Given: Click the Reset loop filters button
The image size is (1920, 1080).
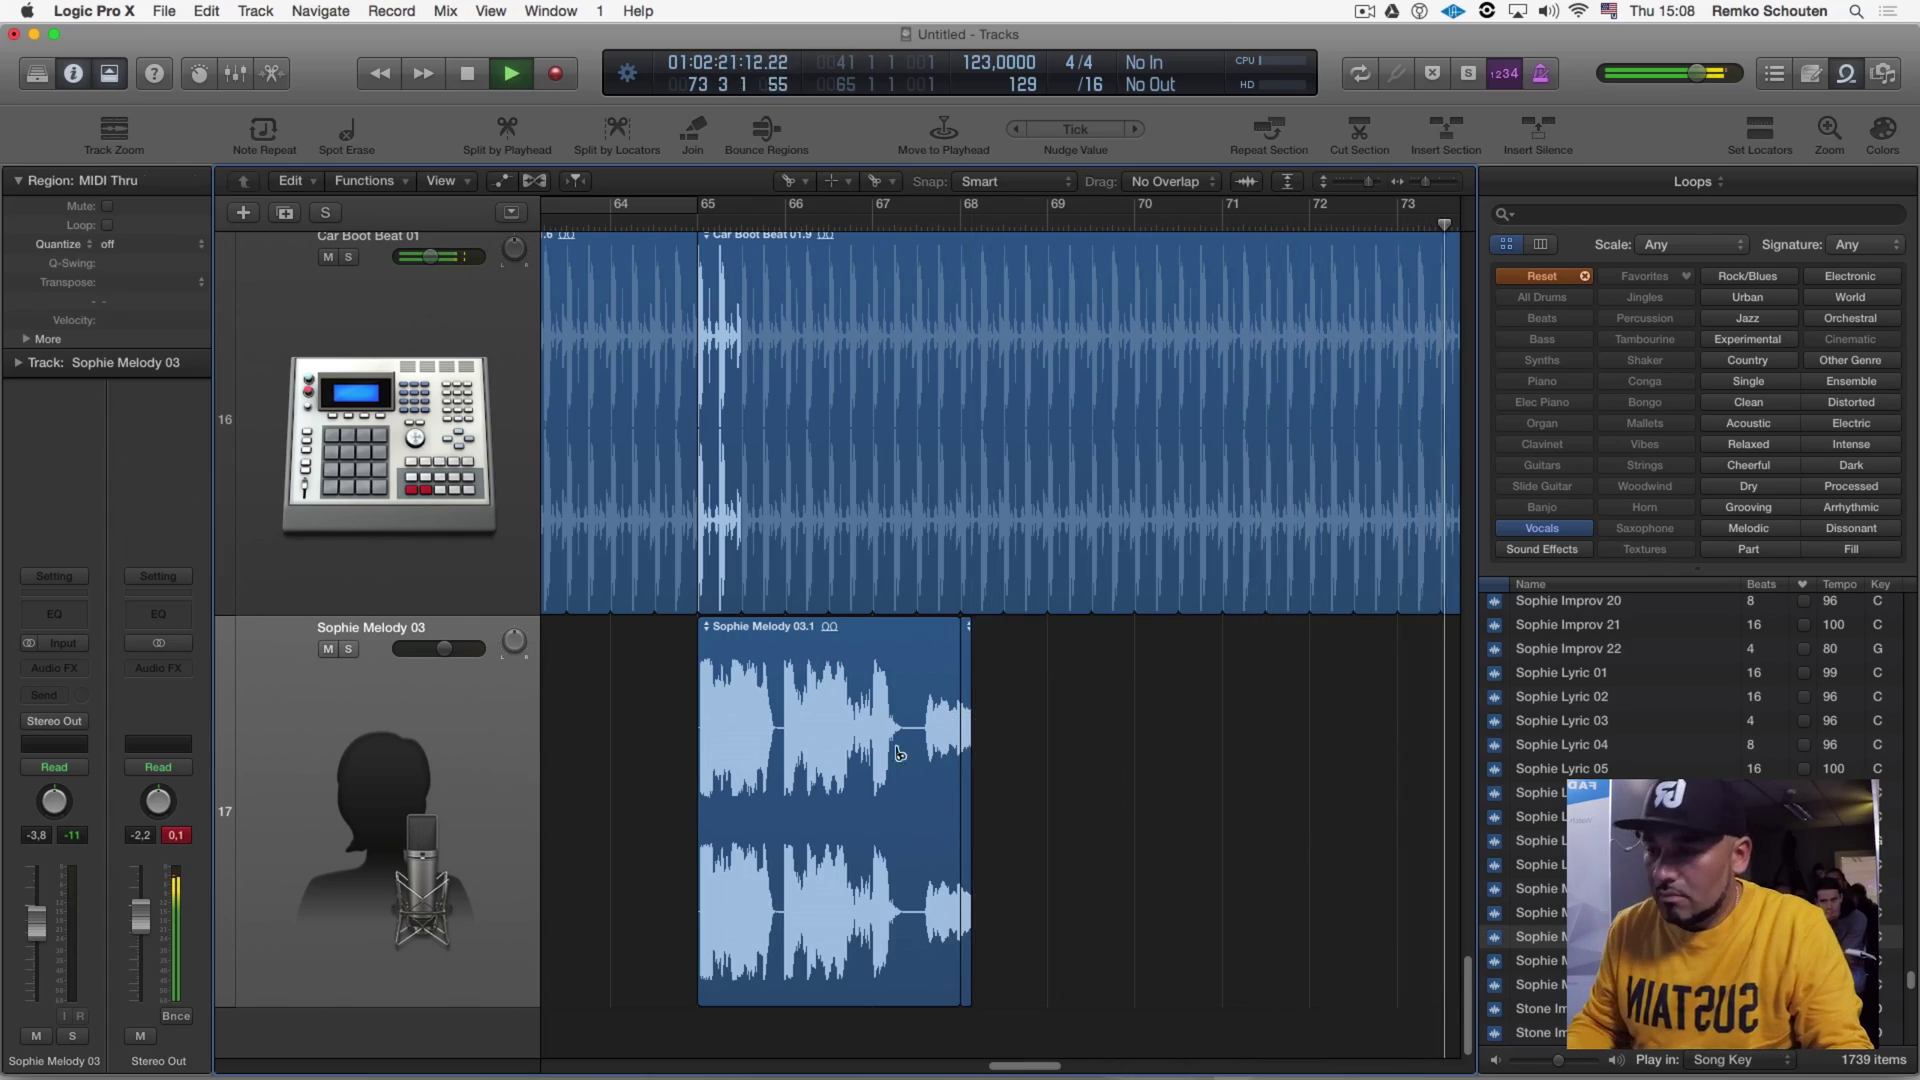Looking at the screenshot, I should [x=1542, y=276].
